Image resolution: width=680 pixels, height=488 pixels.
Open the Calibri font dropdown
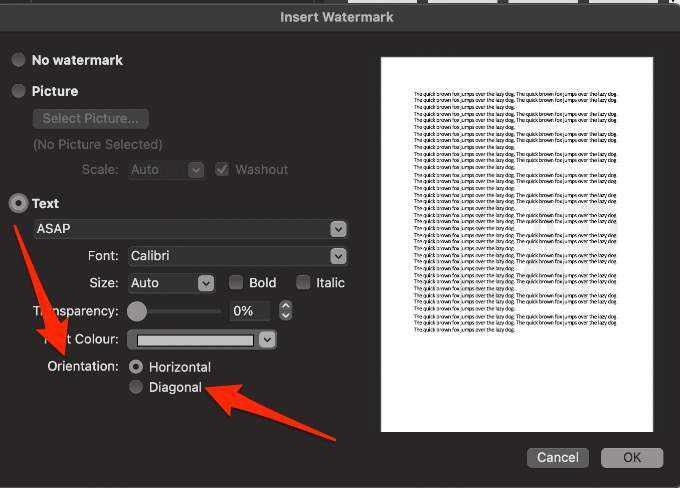pos(338,256)
